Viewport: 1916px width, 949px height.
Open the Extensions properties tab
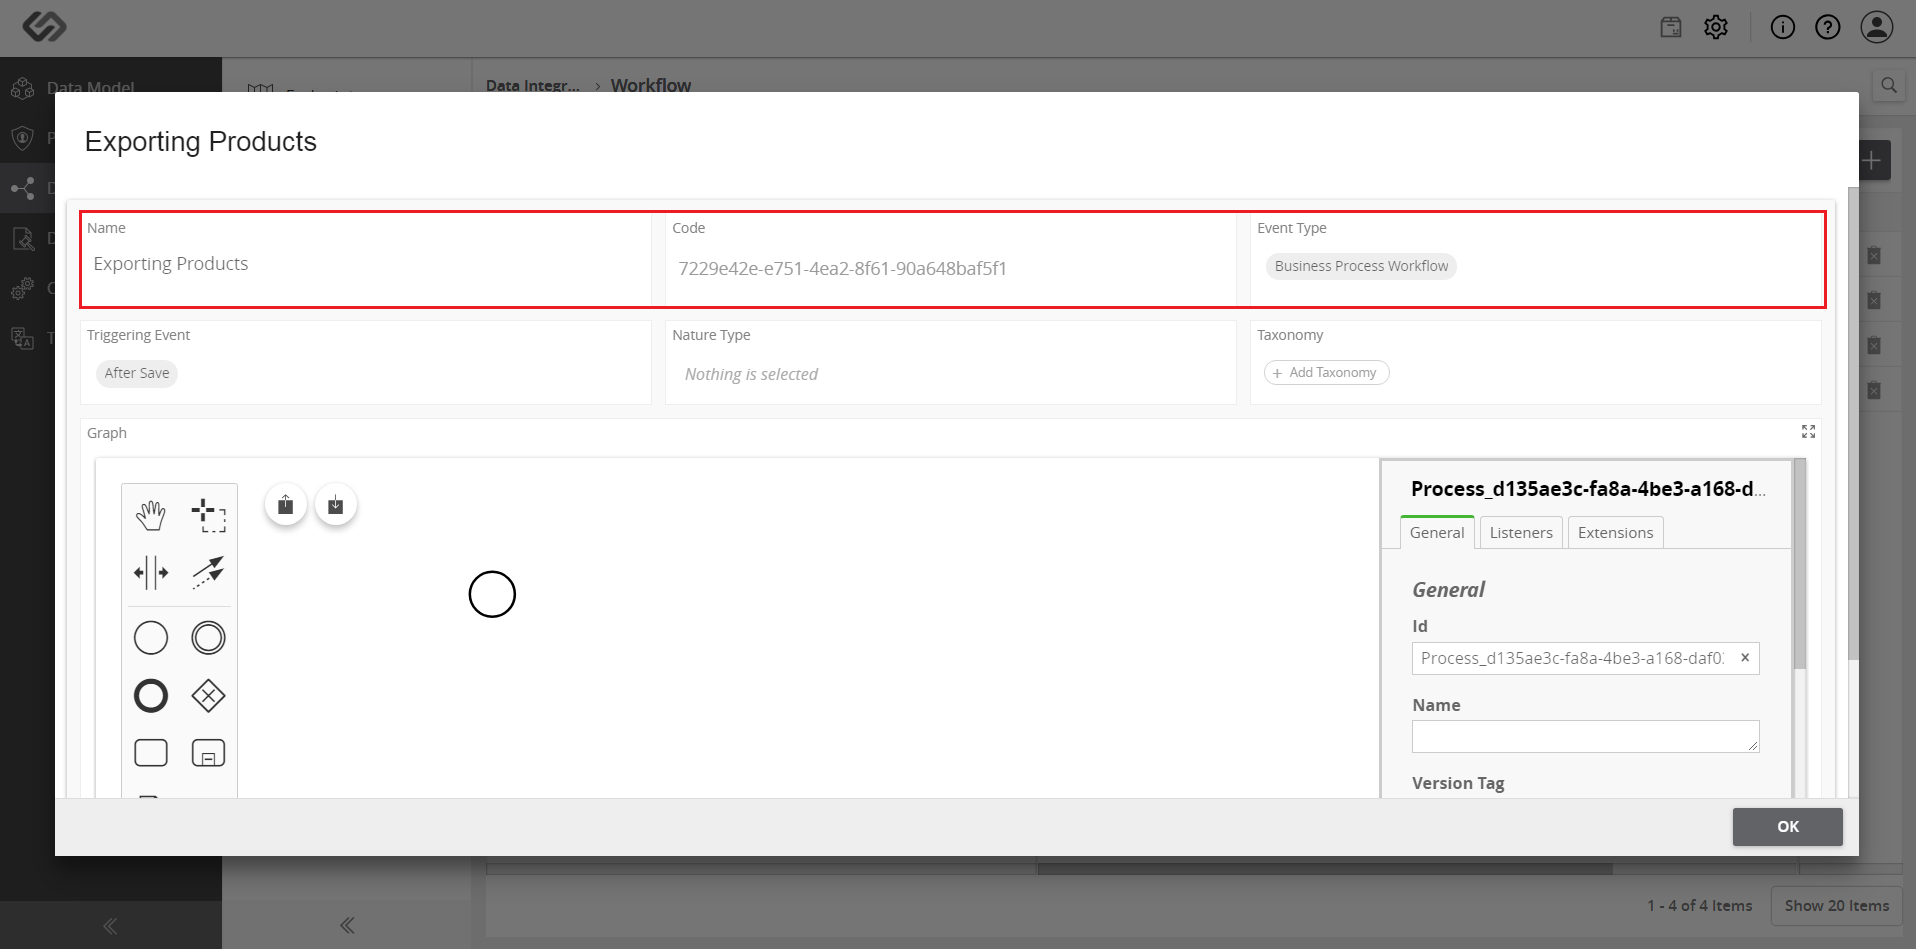pyautogui.click(x=1615, y=533)
